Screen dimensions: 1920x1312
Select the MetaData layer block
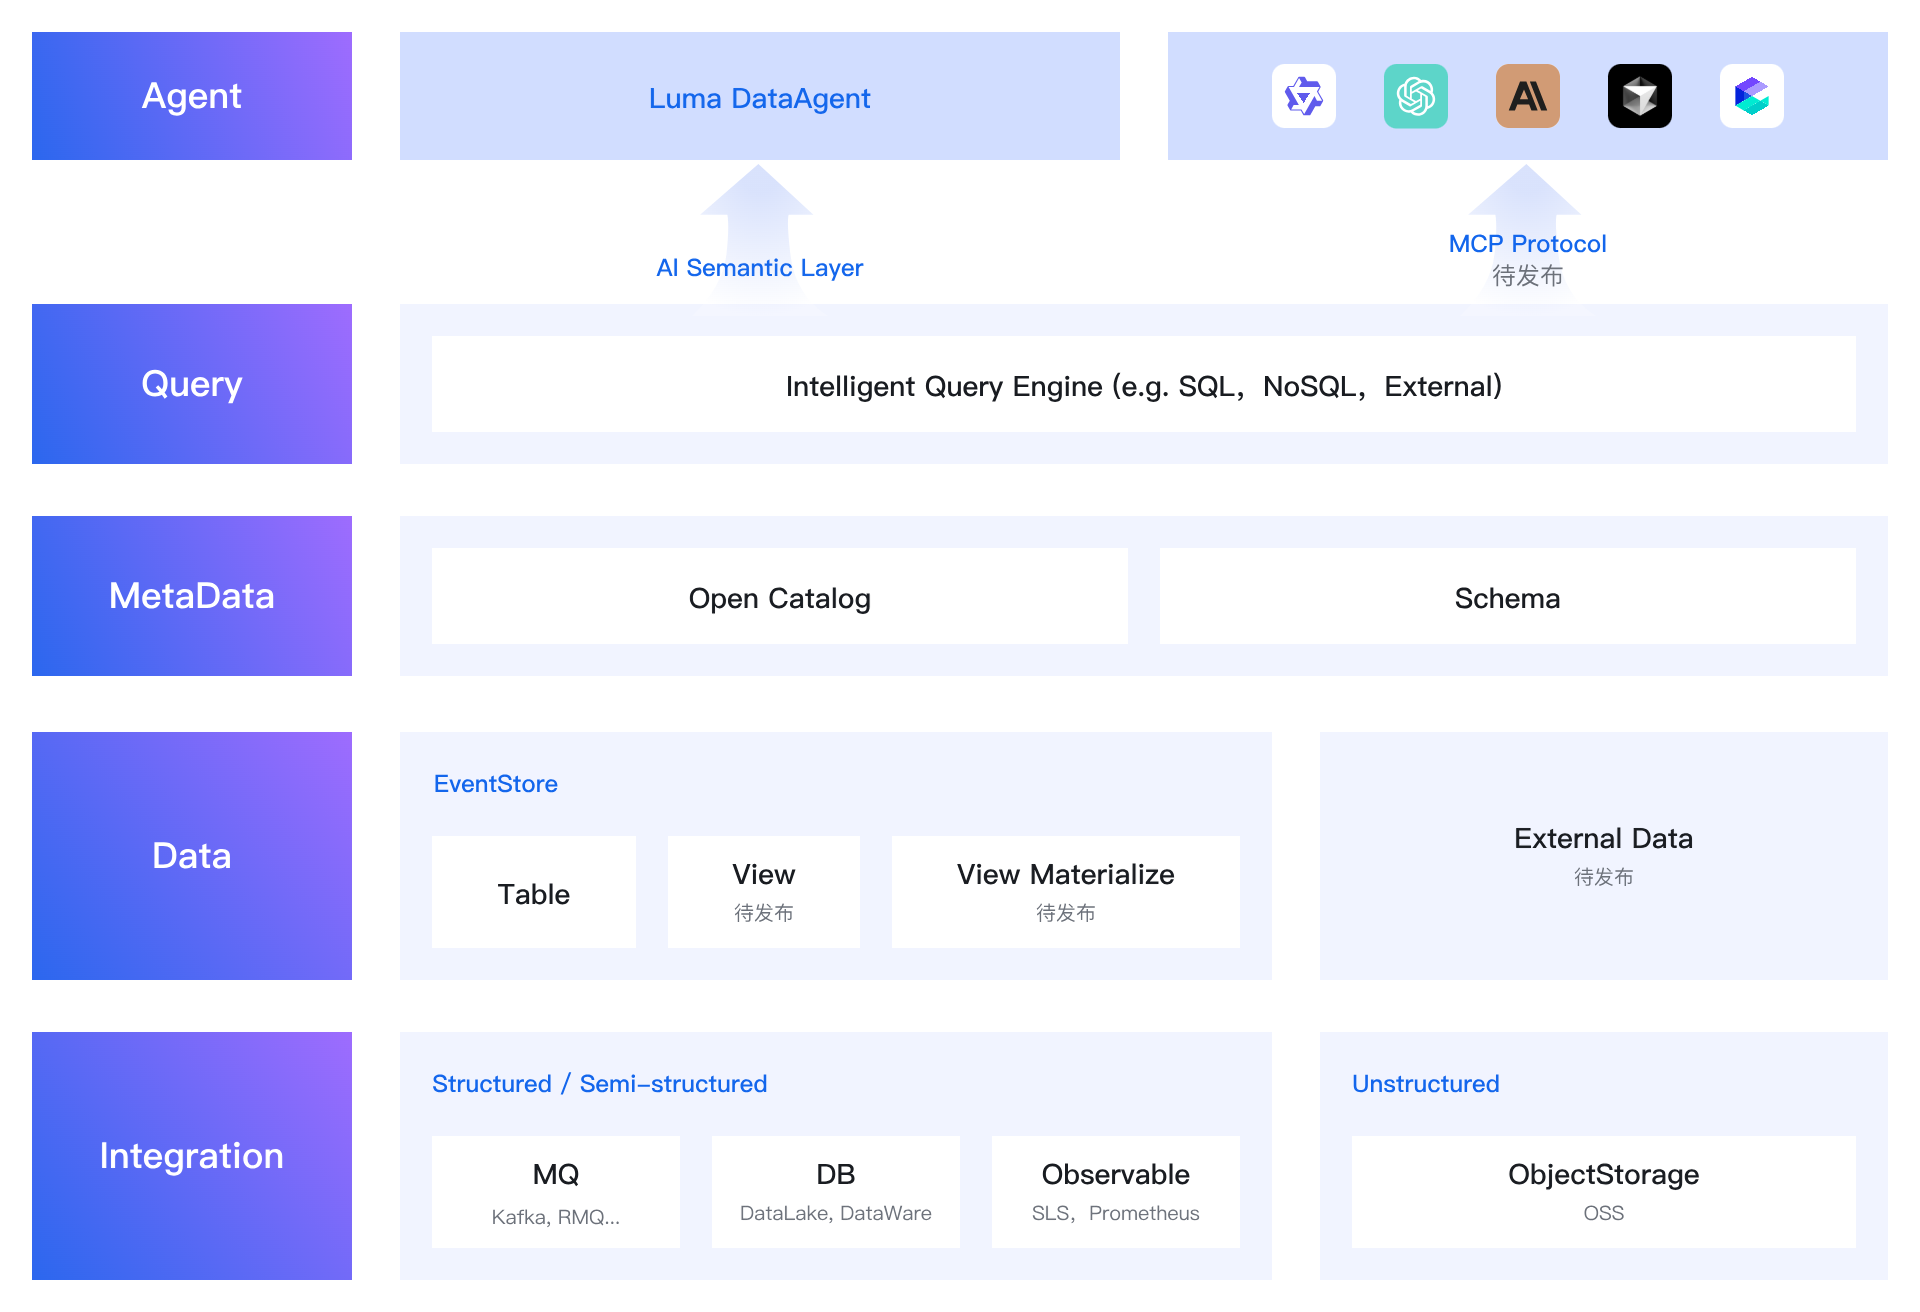(192, 596)
